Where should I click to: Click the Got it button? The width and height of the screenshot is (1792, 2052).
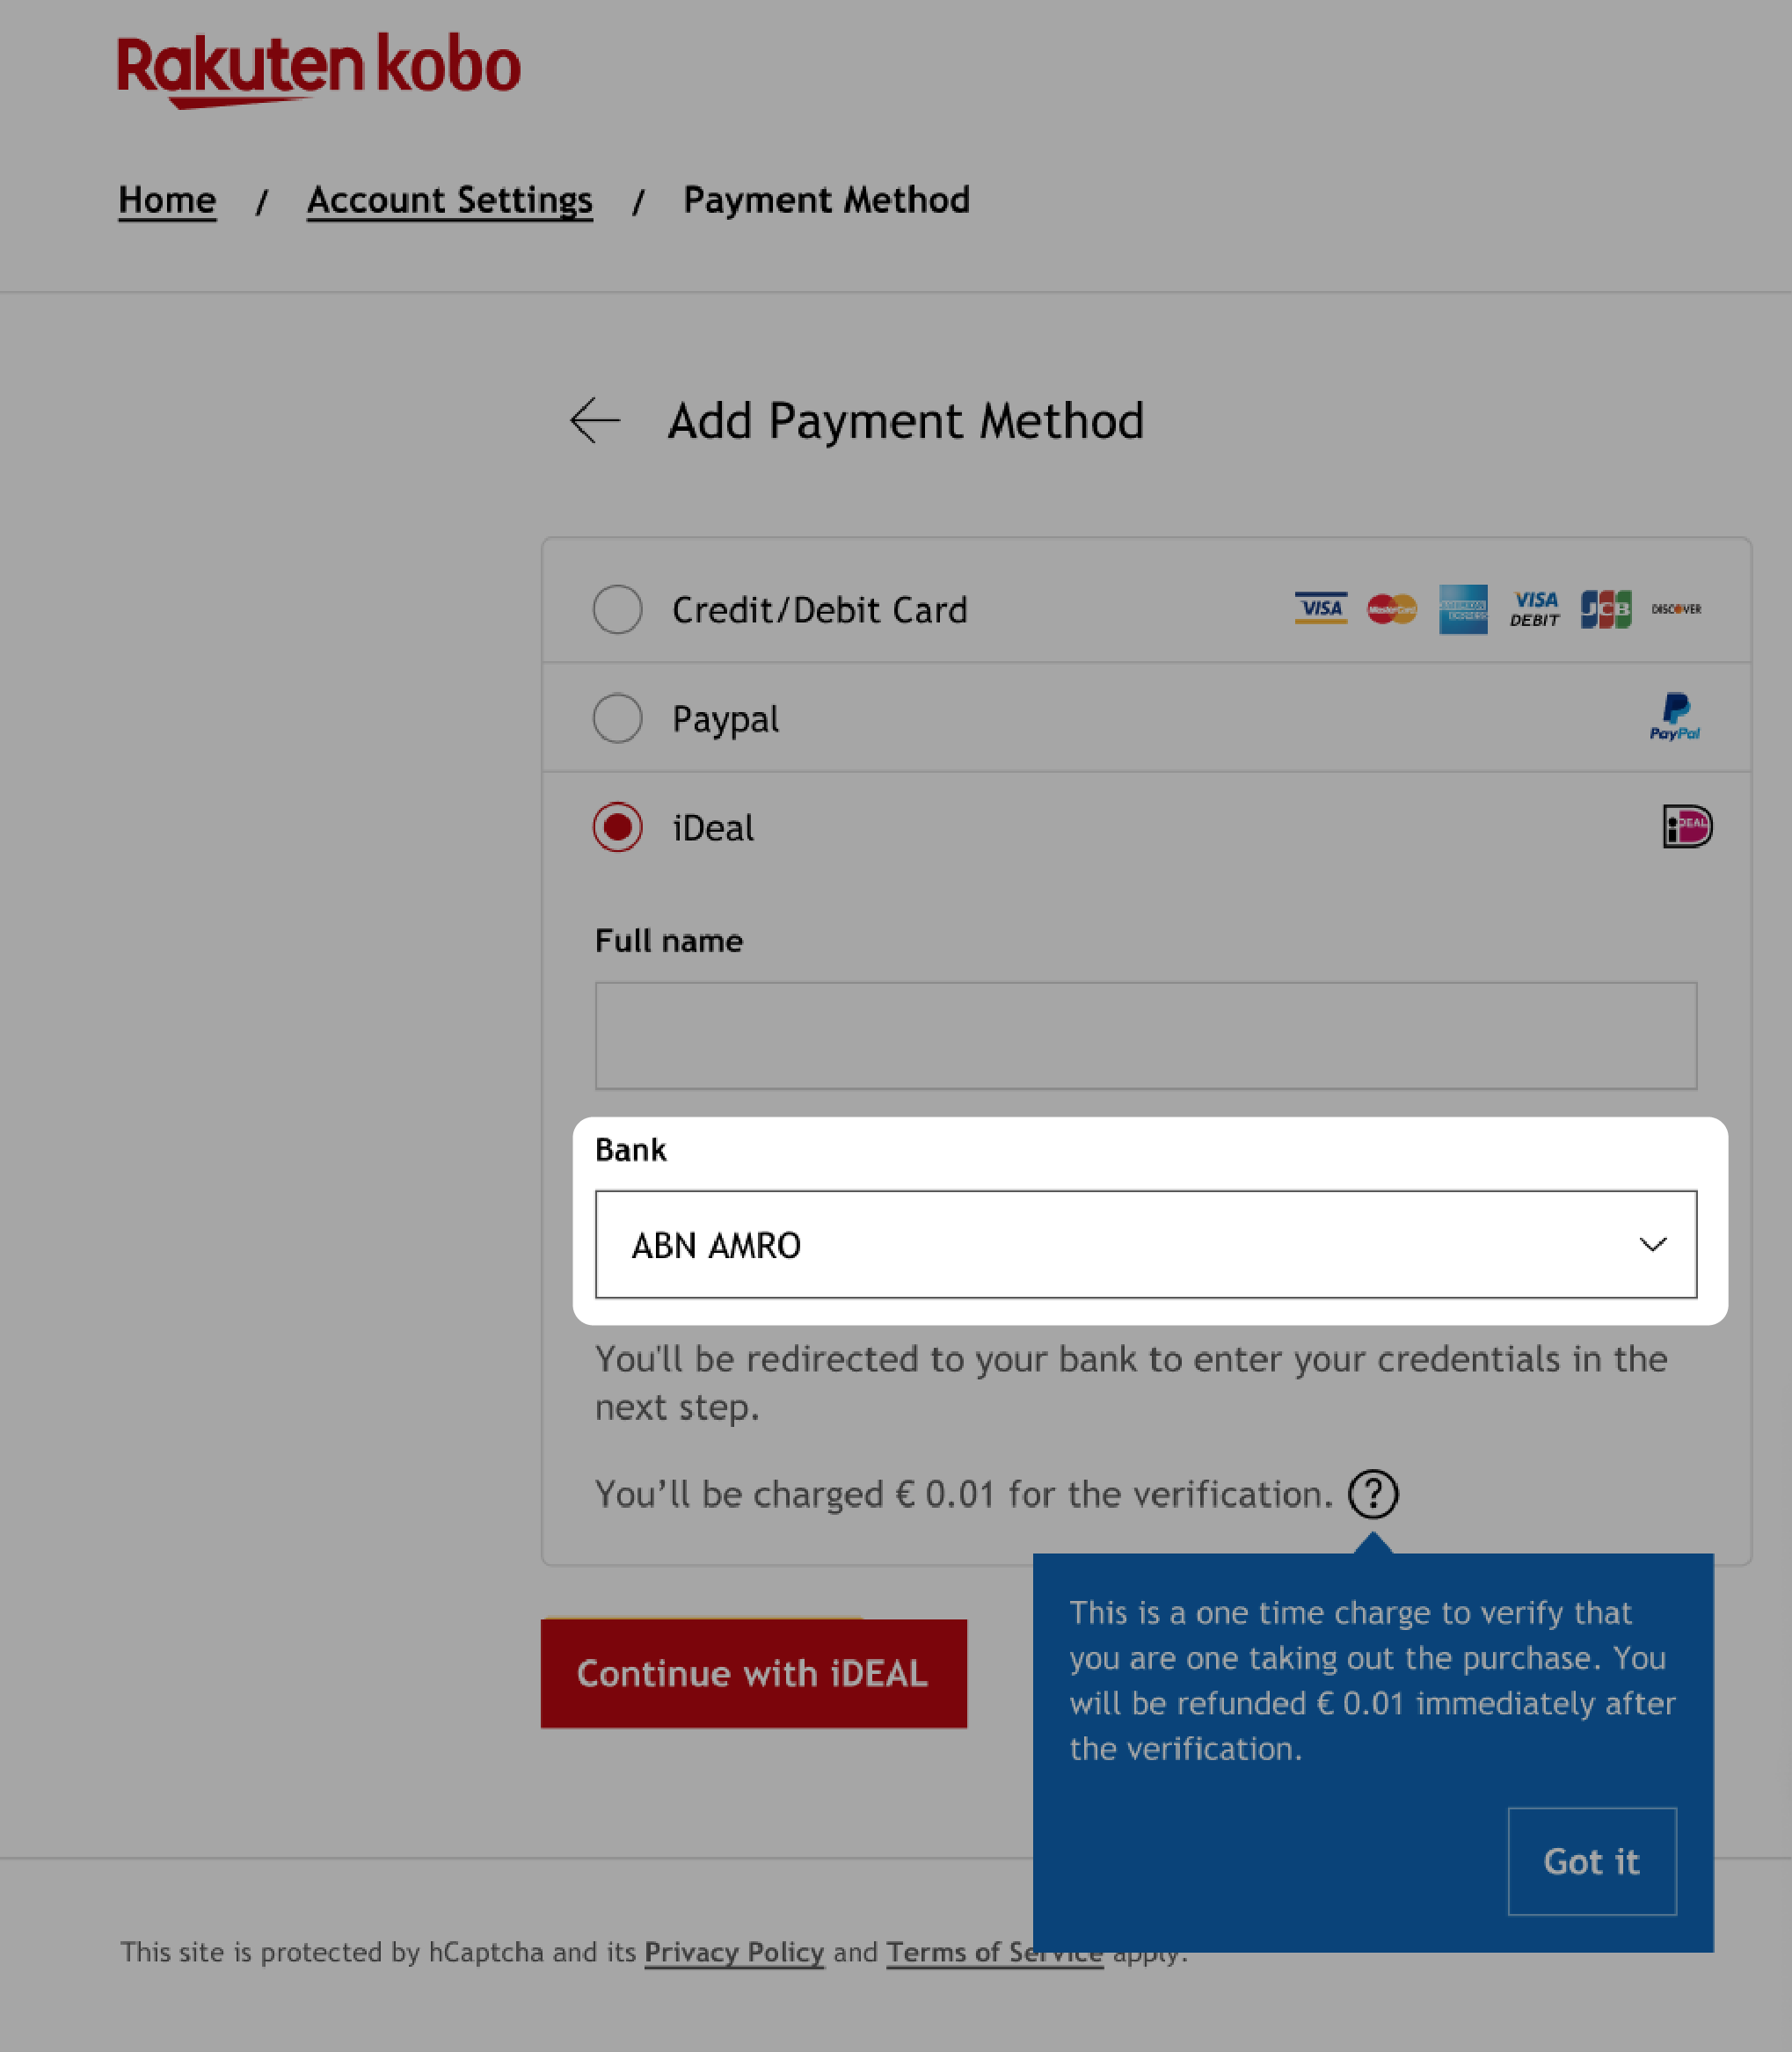(x=1590, y=1860)
